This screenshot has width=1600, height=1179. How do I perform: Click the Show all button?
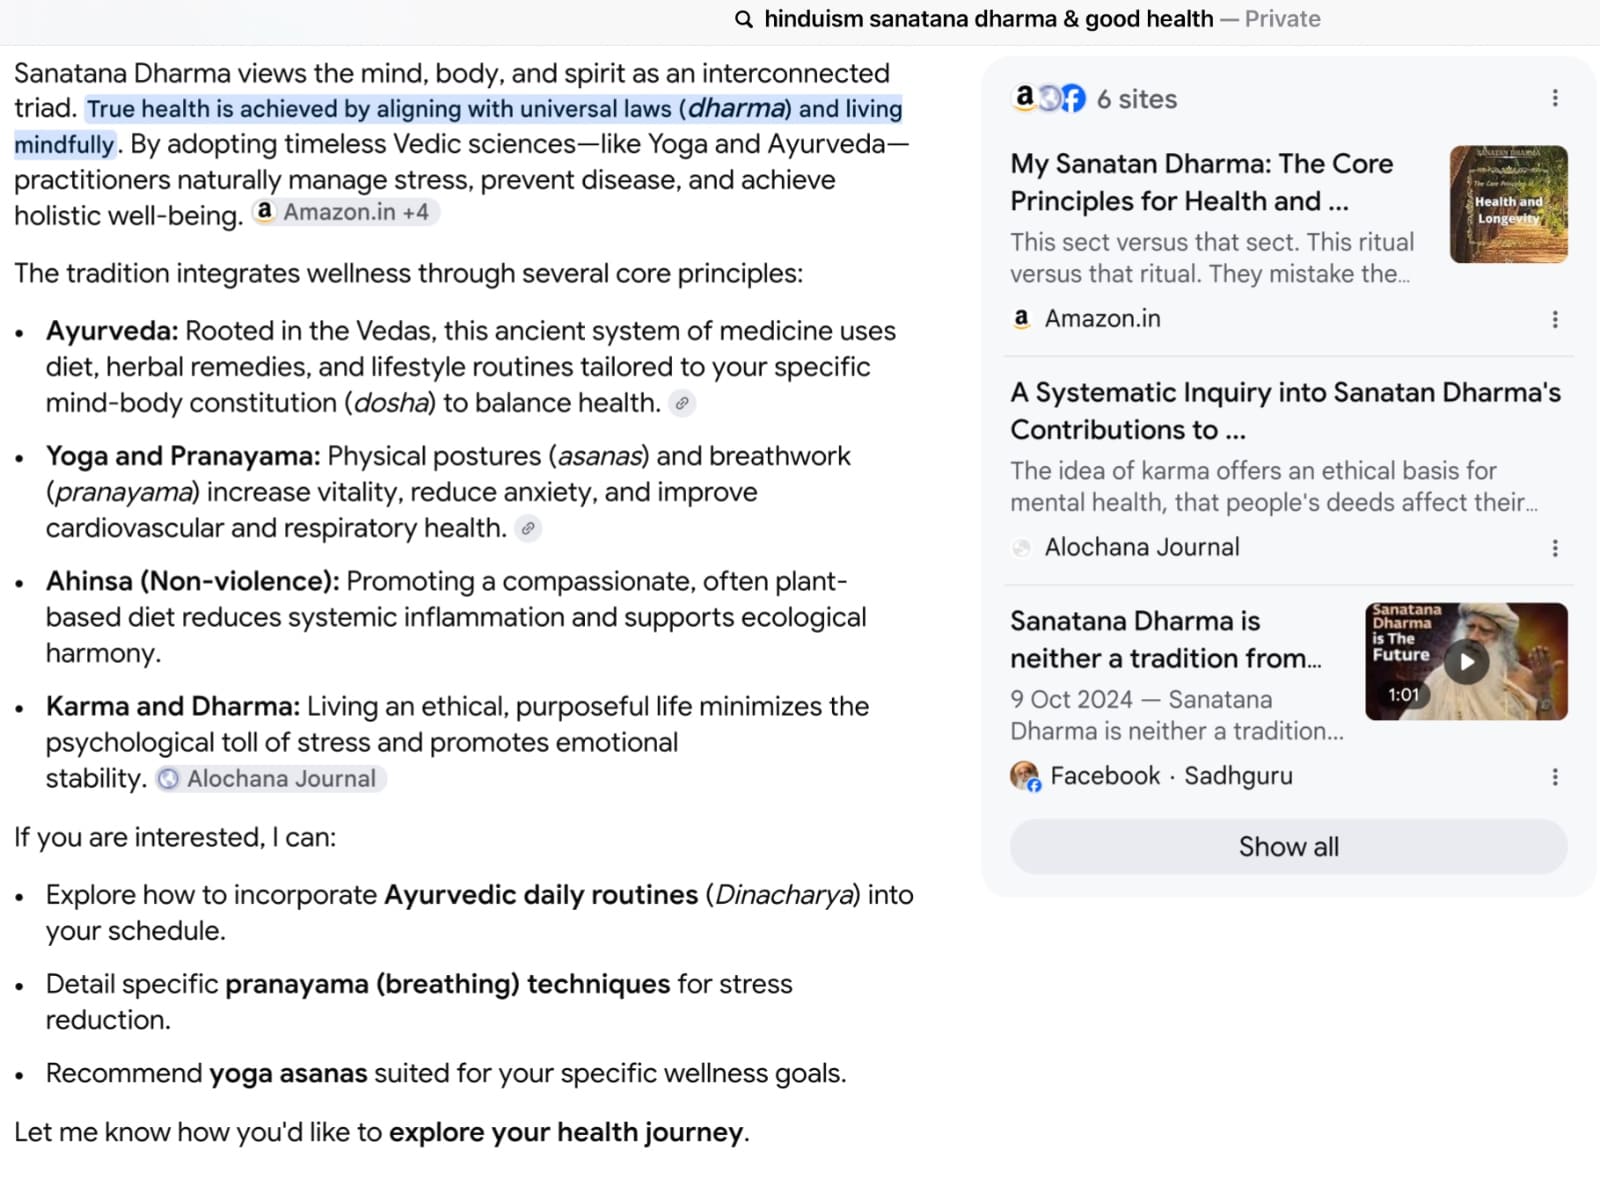(x=1288, y=847)
